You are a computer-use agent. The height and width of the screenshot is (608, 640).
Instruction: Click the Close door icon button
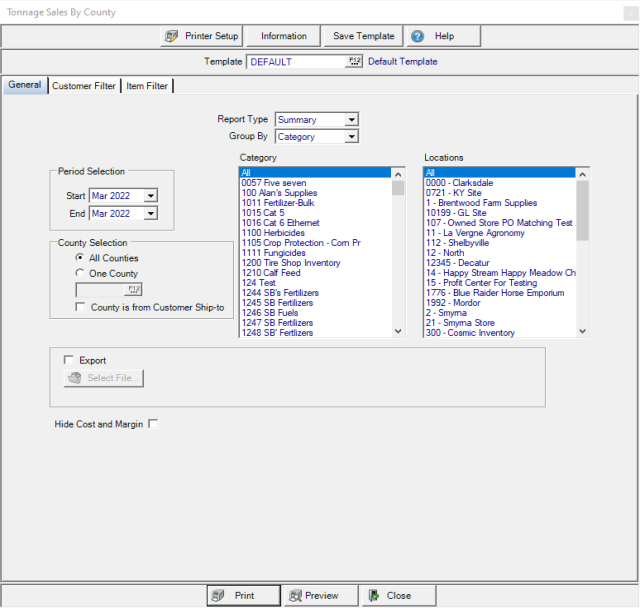(x=373, y=596)
